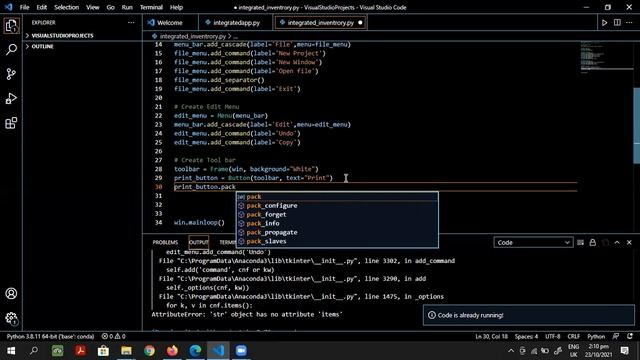This screenshot has width=640, height=360.
Task: Open the Accounts icon in activity bar
Action: [11, 293]
